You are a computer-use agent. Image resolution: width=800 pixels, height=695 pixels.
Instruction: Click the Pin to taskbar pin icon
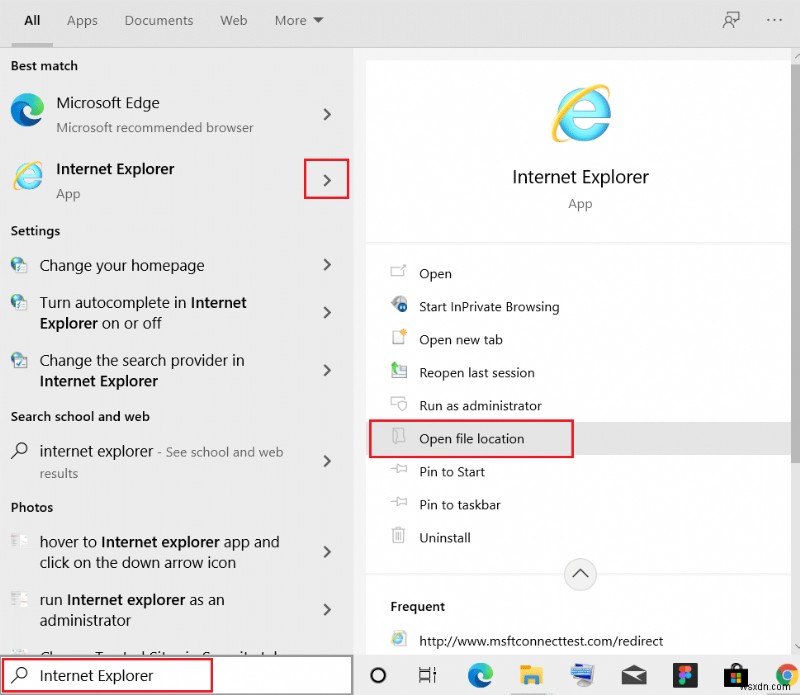399,502
